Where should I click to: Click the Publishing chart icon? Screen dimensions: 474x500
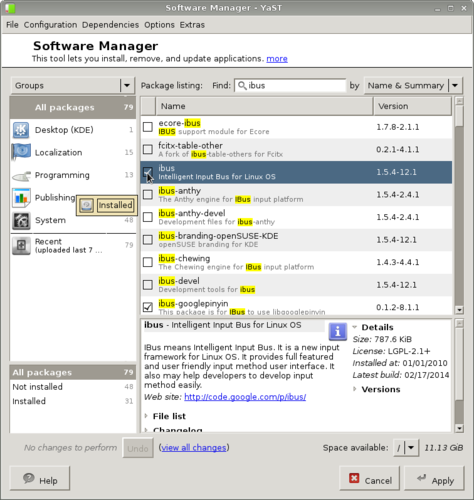coord(21,198)
